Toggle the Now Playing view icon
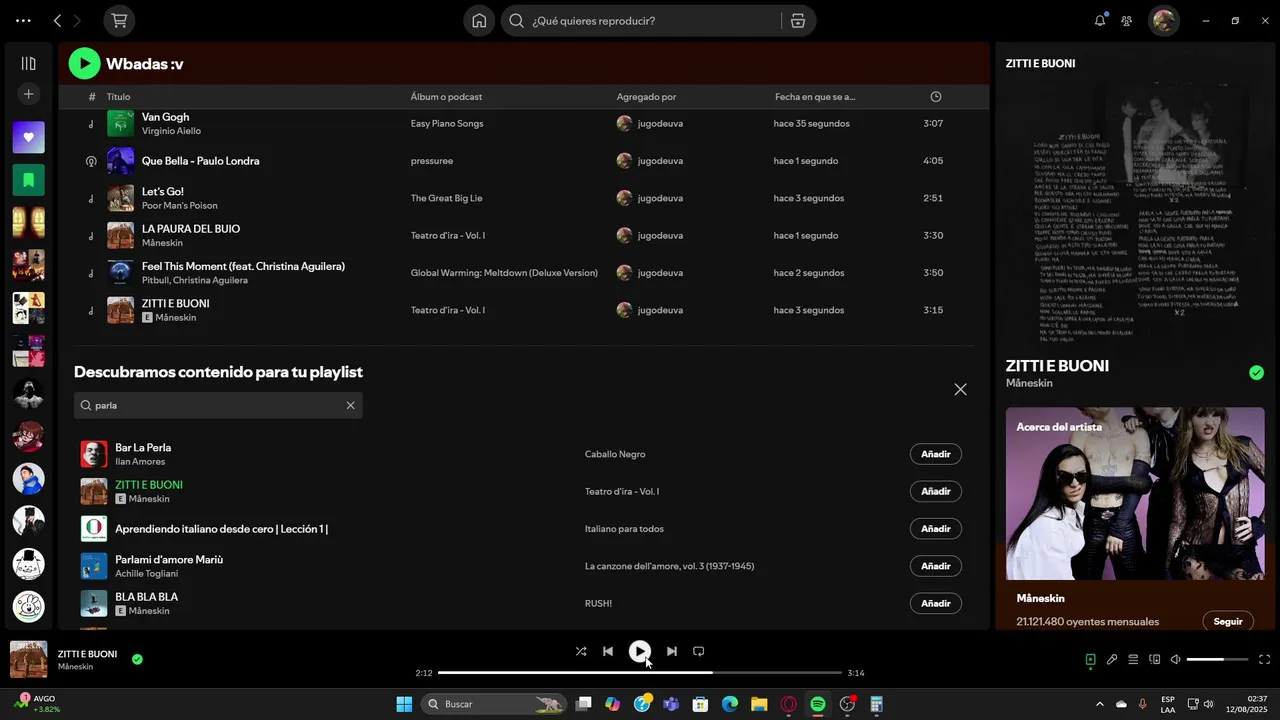 coord(1091,659)
